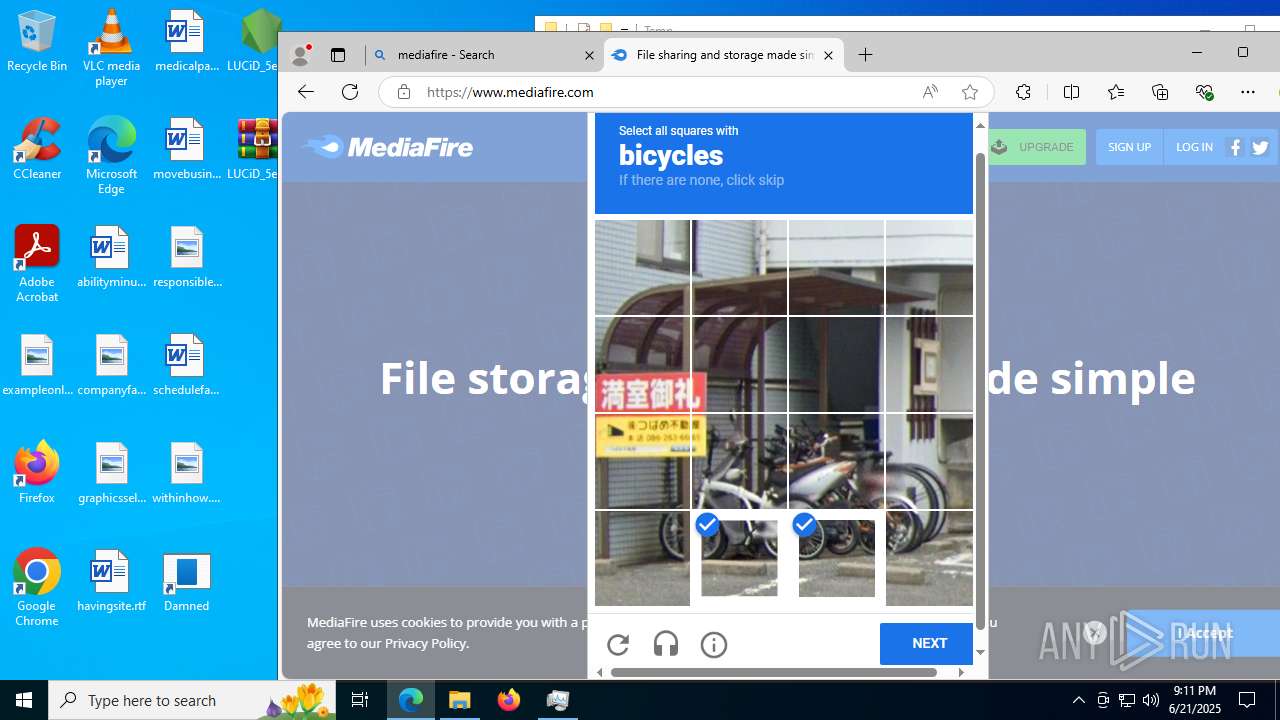Viewport: 1280px width, 720px height.
Task: Open captcha info icon
Action: (714, 645)
